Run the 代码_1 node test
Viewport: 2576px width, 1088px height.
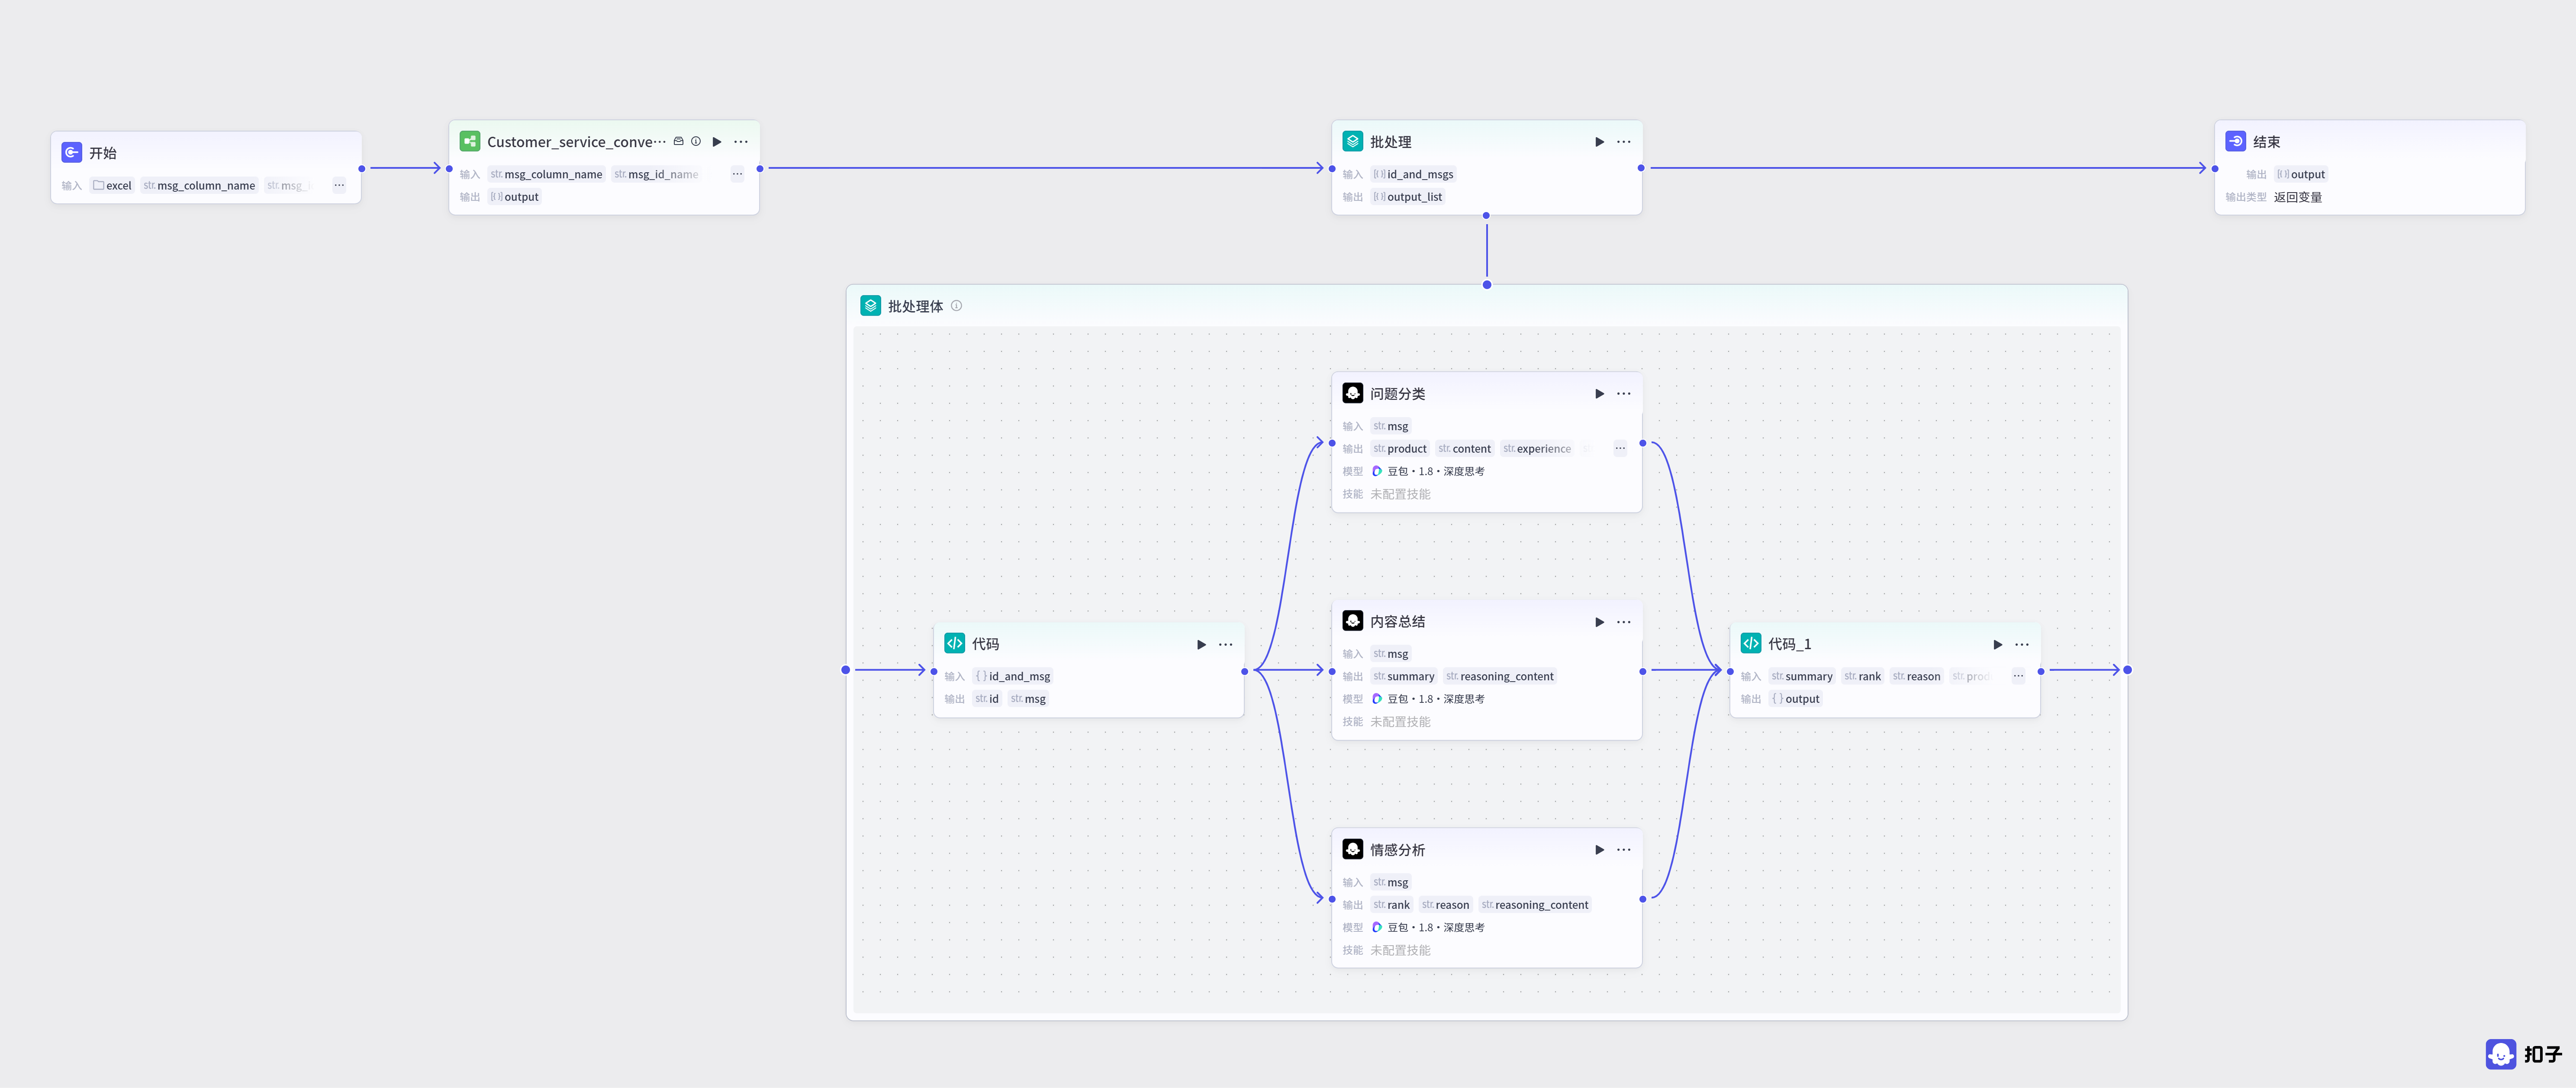1998,644
